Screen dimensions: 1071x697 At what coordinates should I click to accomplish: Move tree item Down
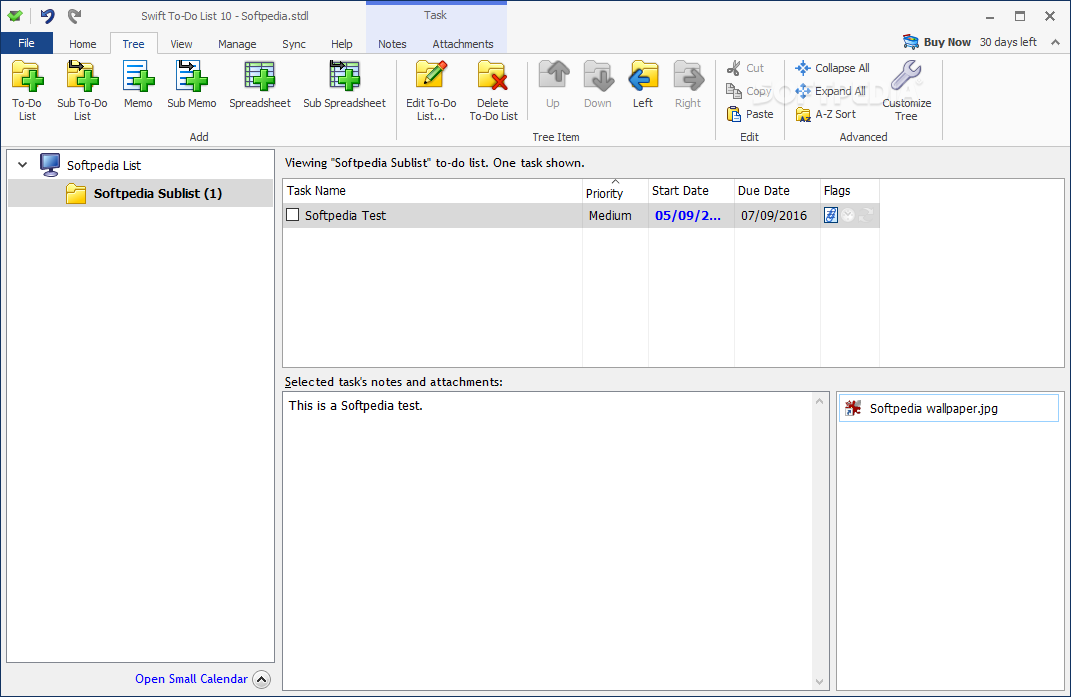(598, 85)
